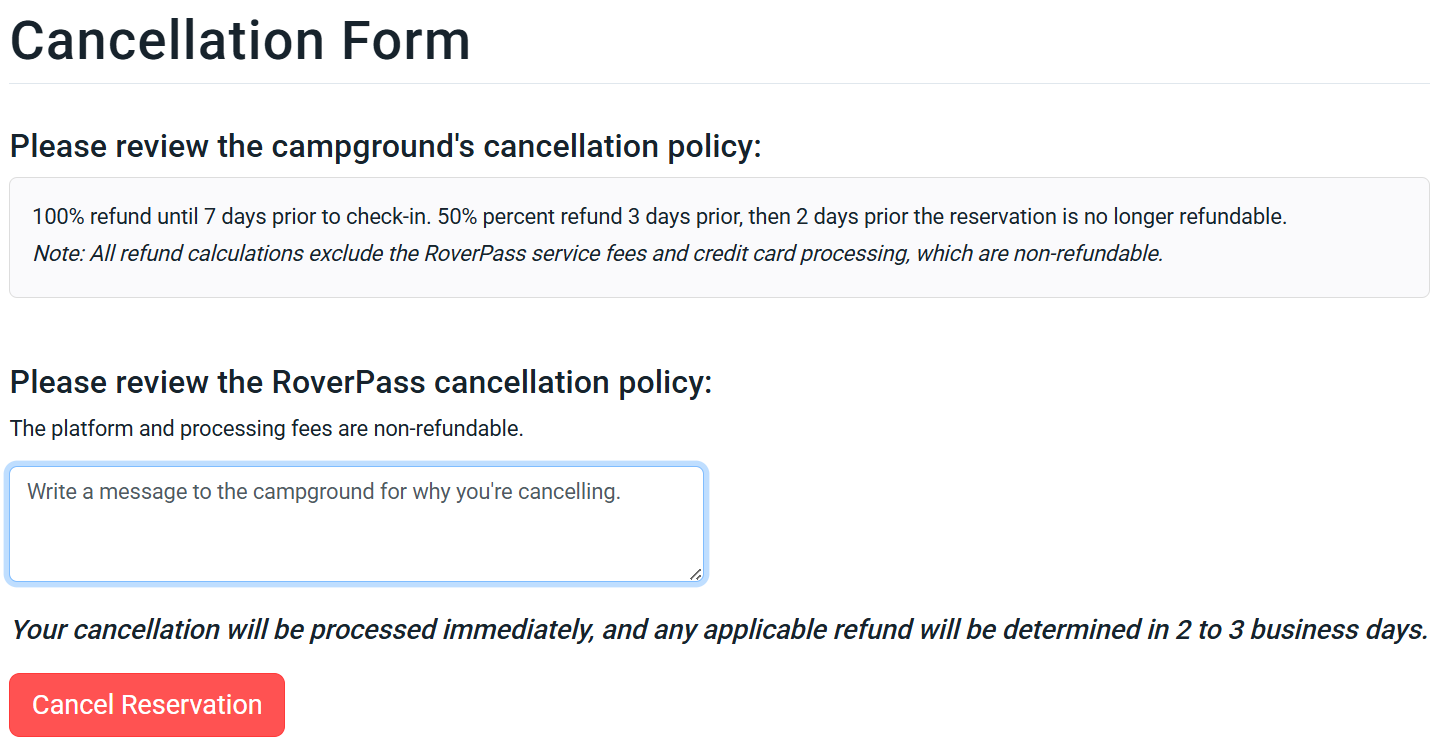Focus the cancellation message text area
This screenshot has width=1449, height=739.
pyautogui.click(x=357, y=524)
